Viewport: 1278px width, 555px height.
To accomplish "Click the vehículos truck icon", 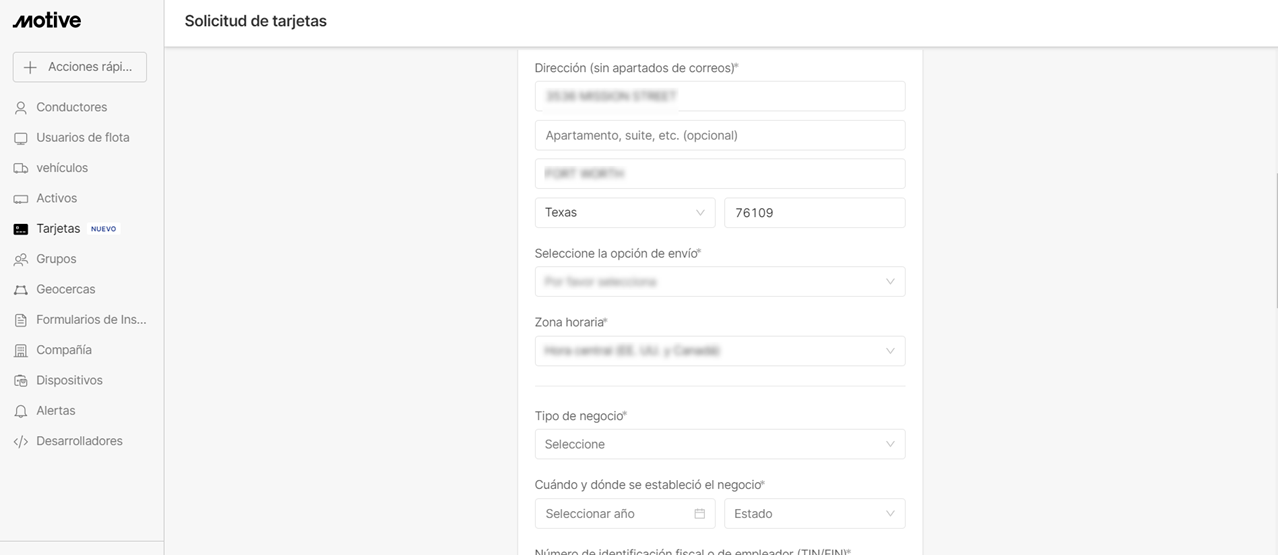I will point(20,168).
